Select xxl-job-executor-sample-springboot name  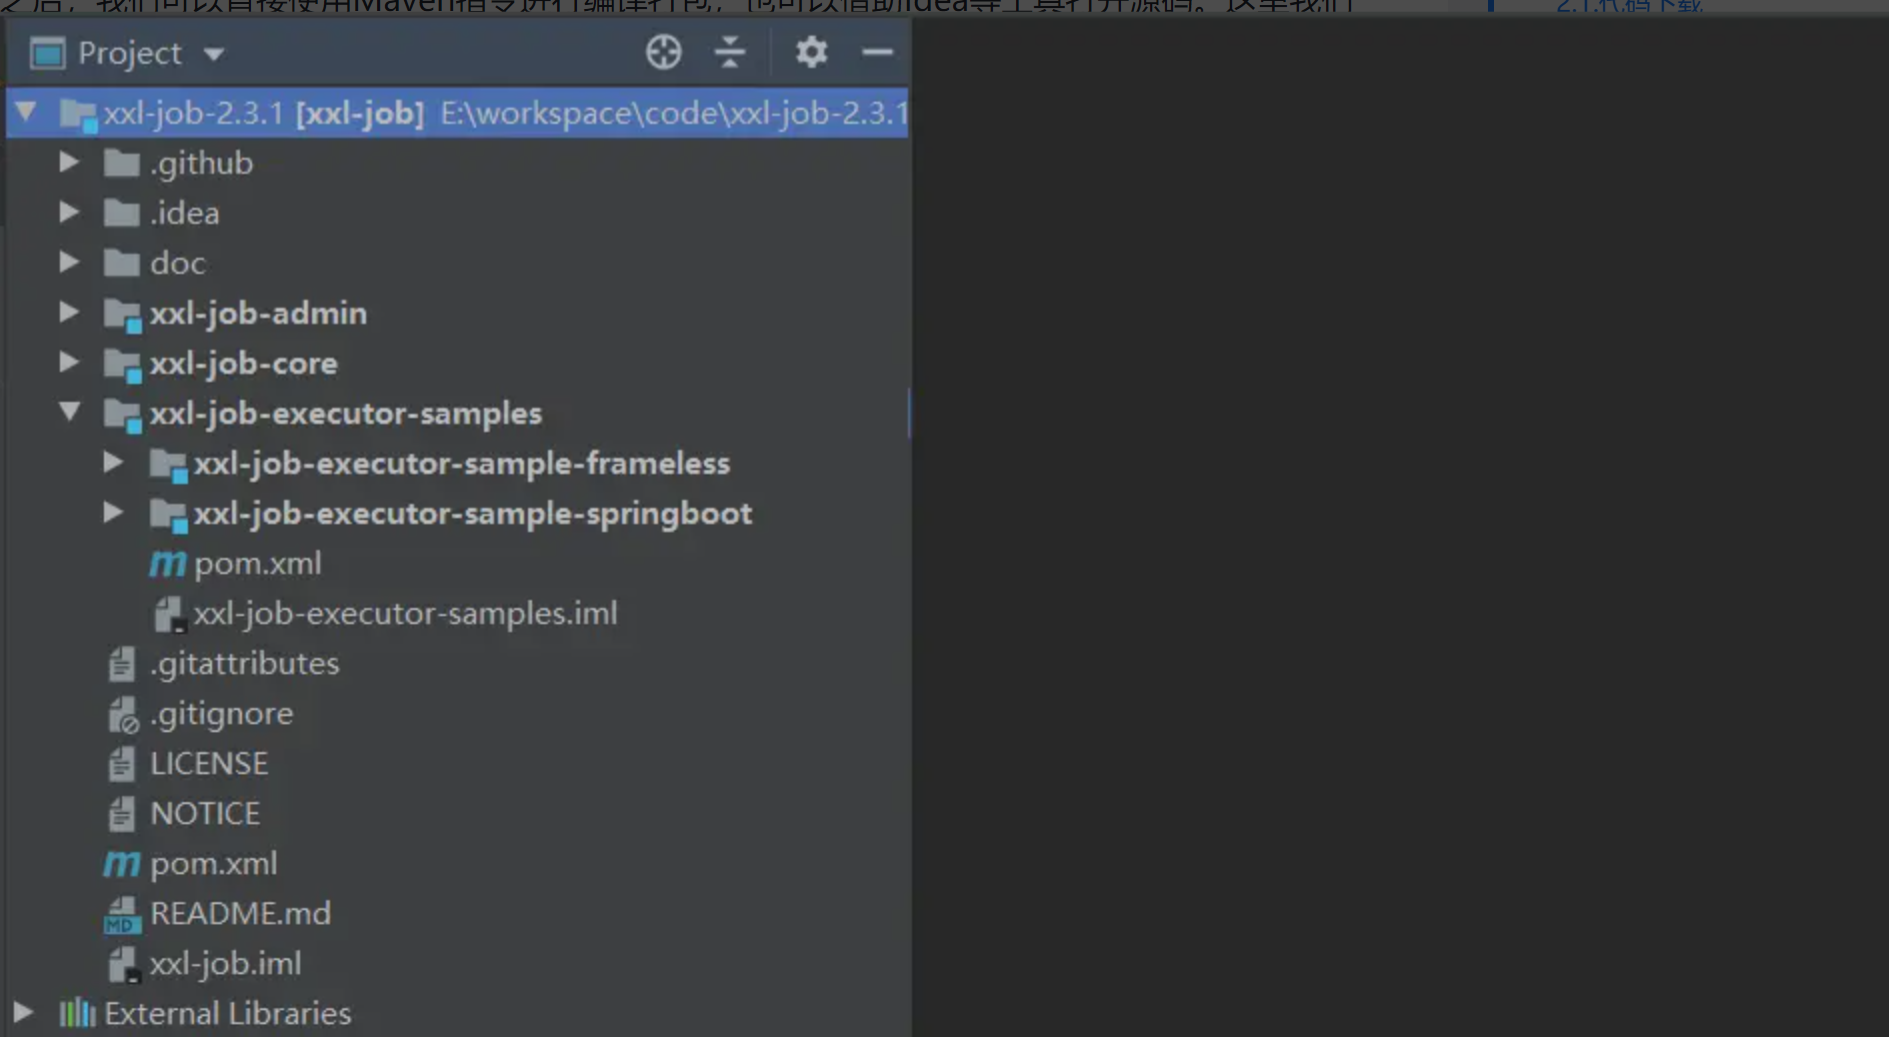[x=473, y=513]
